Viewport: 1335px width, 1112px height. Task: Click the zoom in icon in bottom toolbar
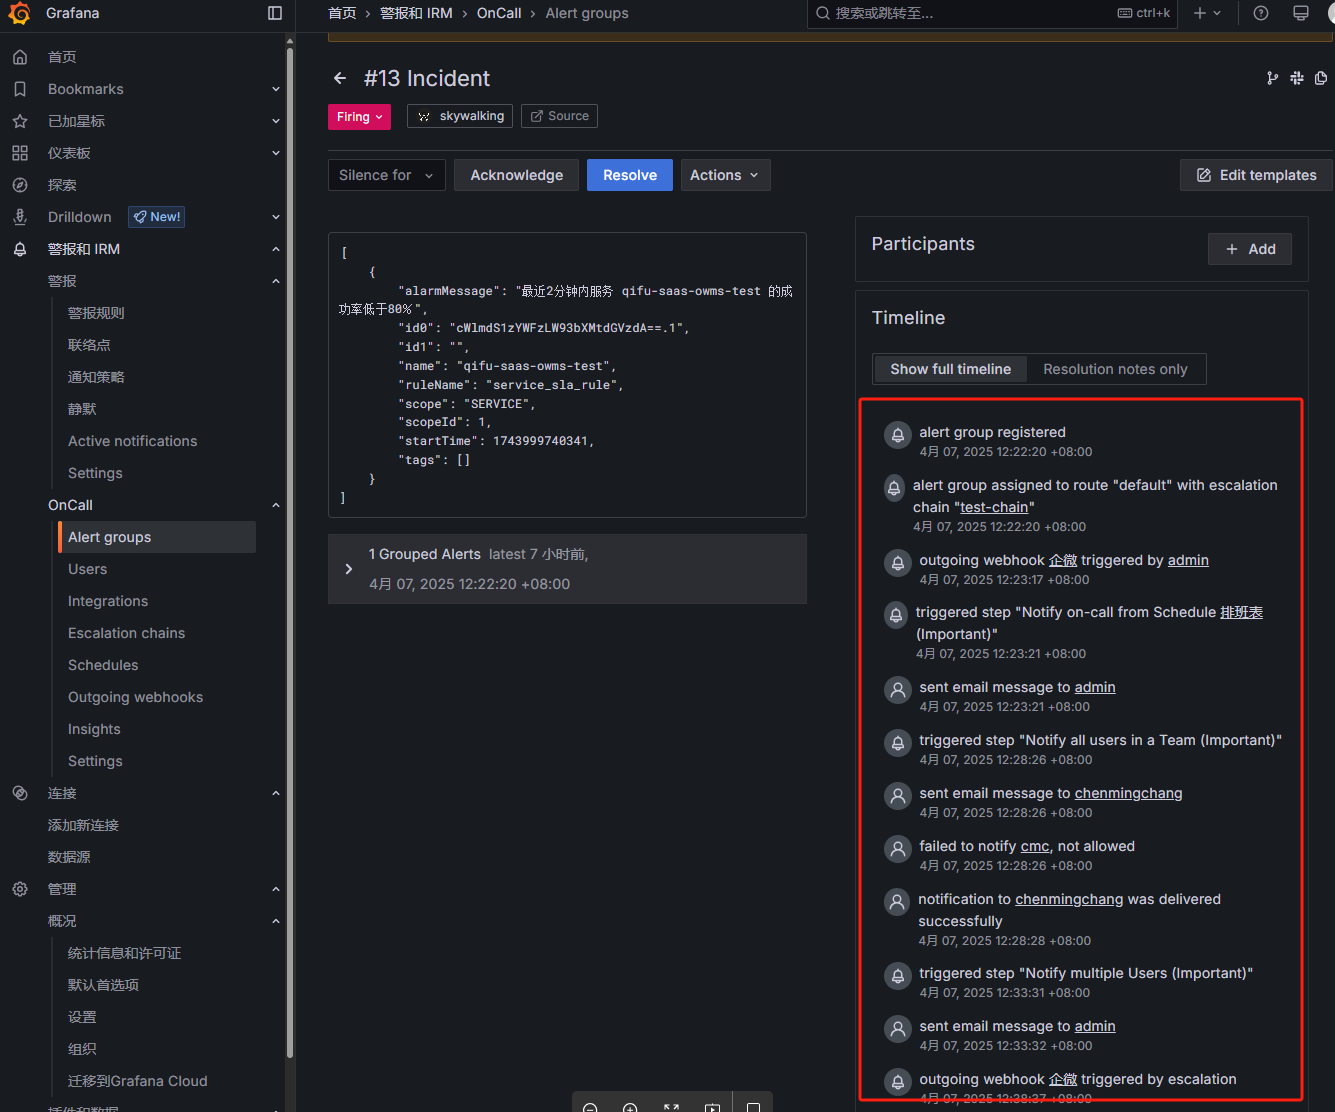coord(630,1107)
